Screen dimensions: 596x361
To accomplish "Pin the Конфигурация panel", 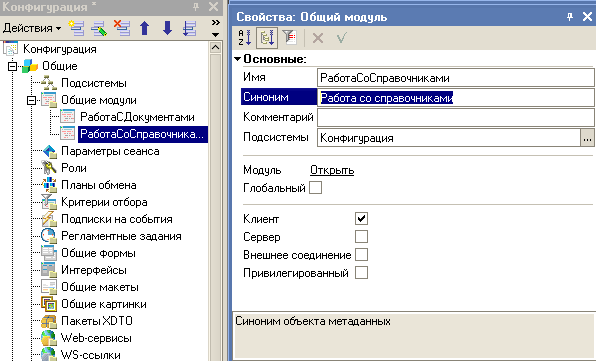I will coord(196,6).
